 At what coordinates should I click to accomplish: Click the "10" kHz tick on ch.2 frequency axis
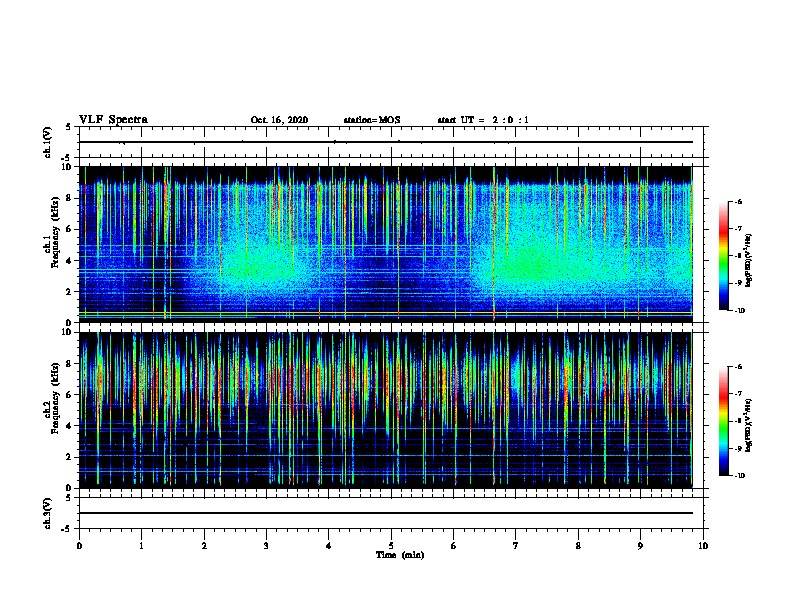coord(67,332)
